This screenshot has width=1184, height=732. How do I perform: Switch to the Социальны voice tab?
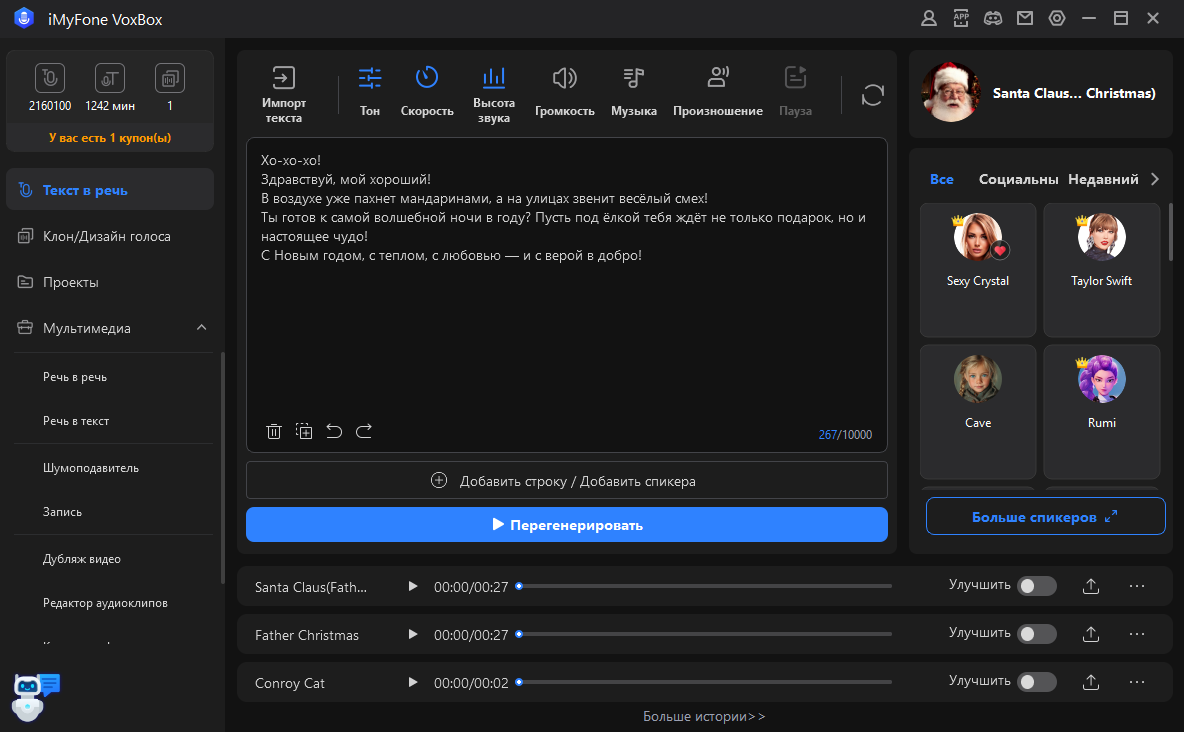(x=1018, y=179)
